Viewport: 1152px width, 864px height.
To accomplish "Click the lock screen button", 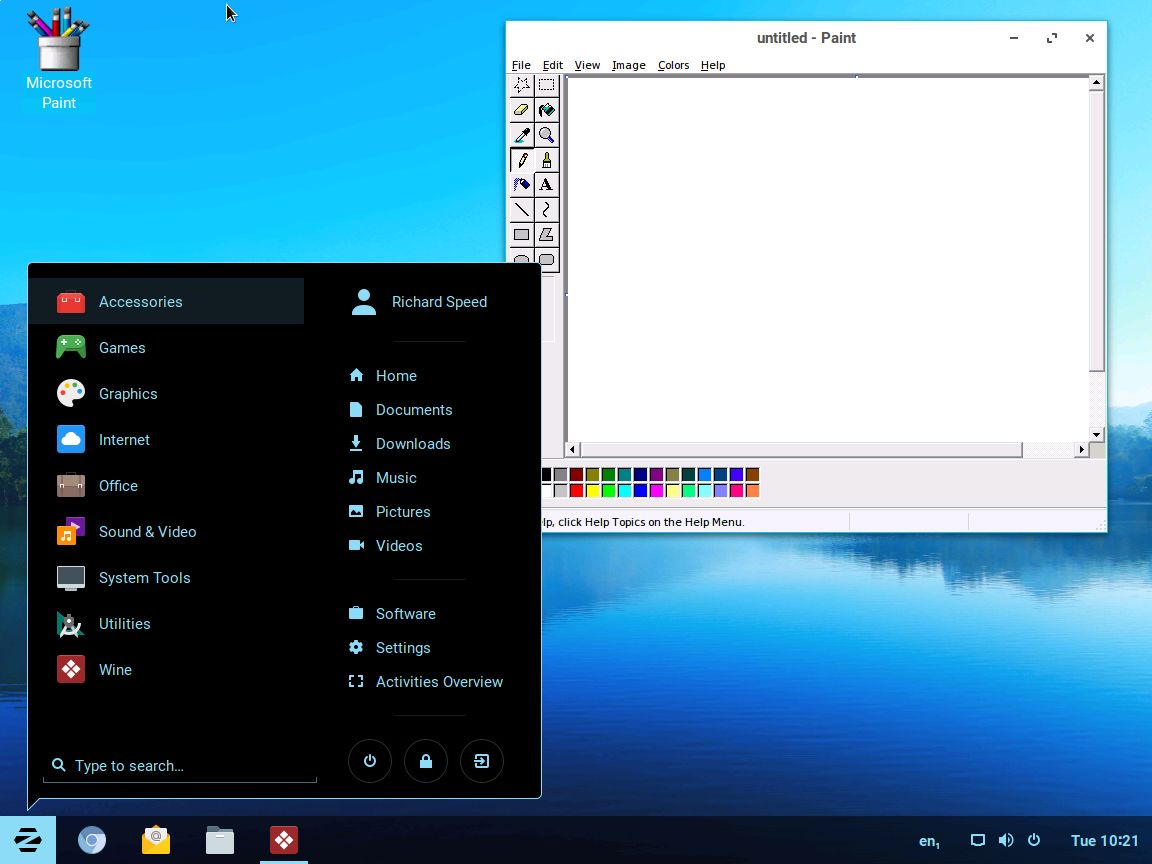I will (426, 761).
